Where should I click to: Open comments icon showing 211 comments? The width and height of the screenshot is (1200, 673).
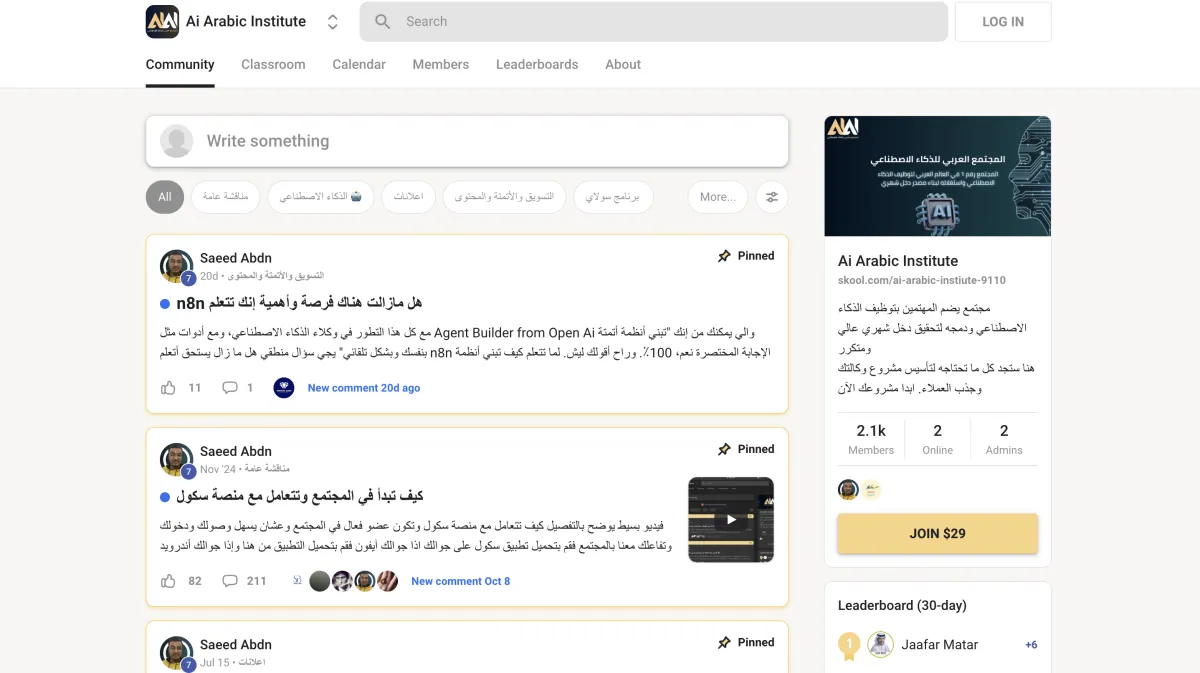[x=230, y=580]
